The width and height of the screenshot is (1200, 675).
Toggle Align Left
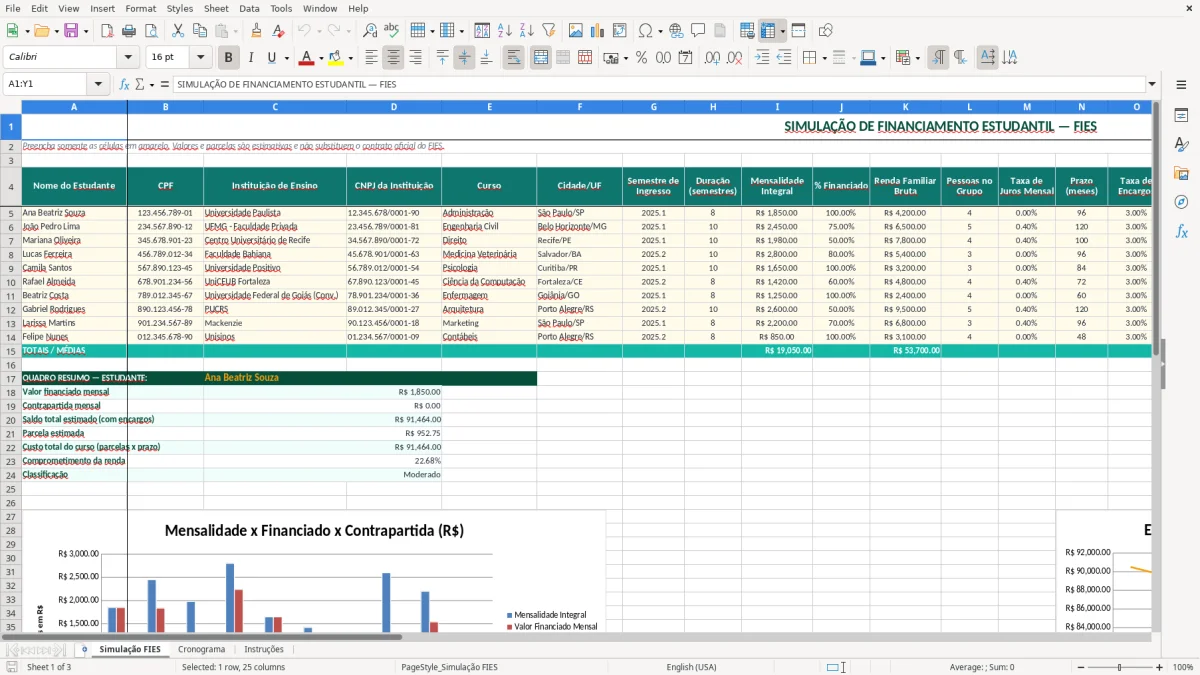coord(371,58)
